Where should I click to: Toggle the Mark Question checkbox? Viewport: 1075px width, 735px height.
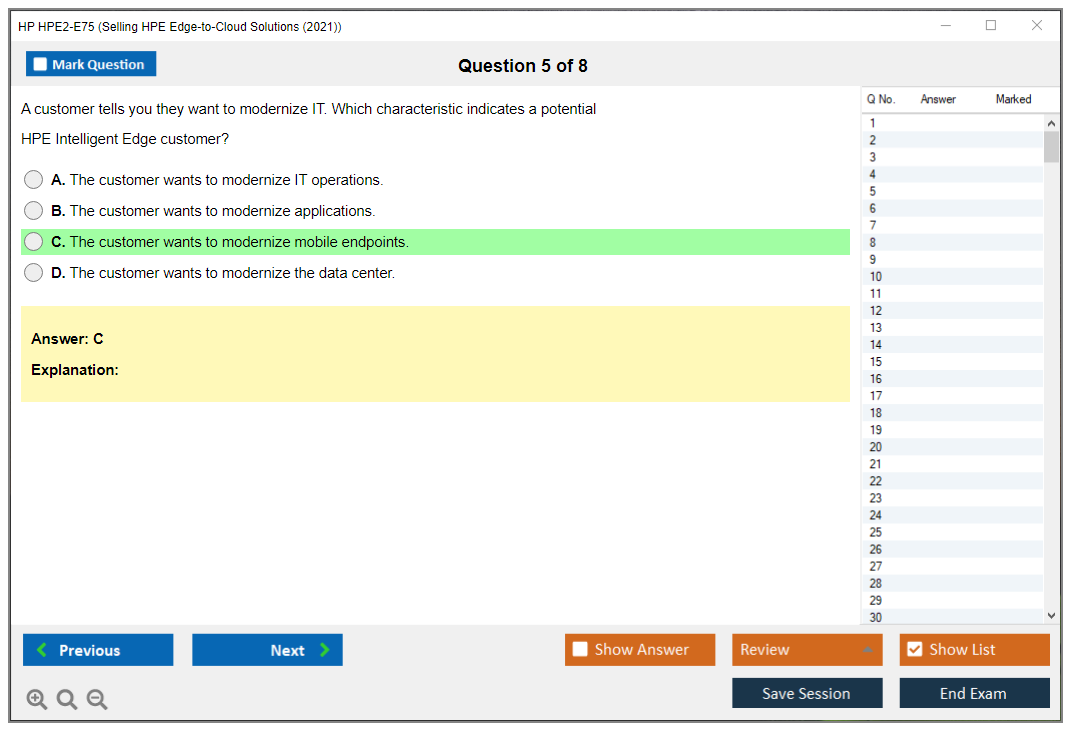41,64
